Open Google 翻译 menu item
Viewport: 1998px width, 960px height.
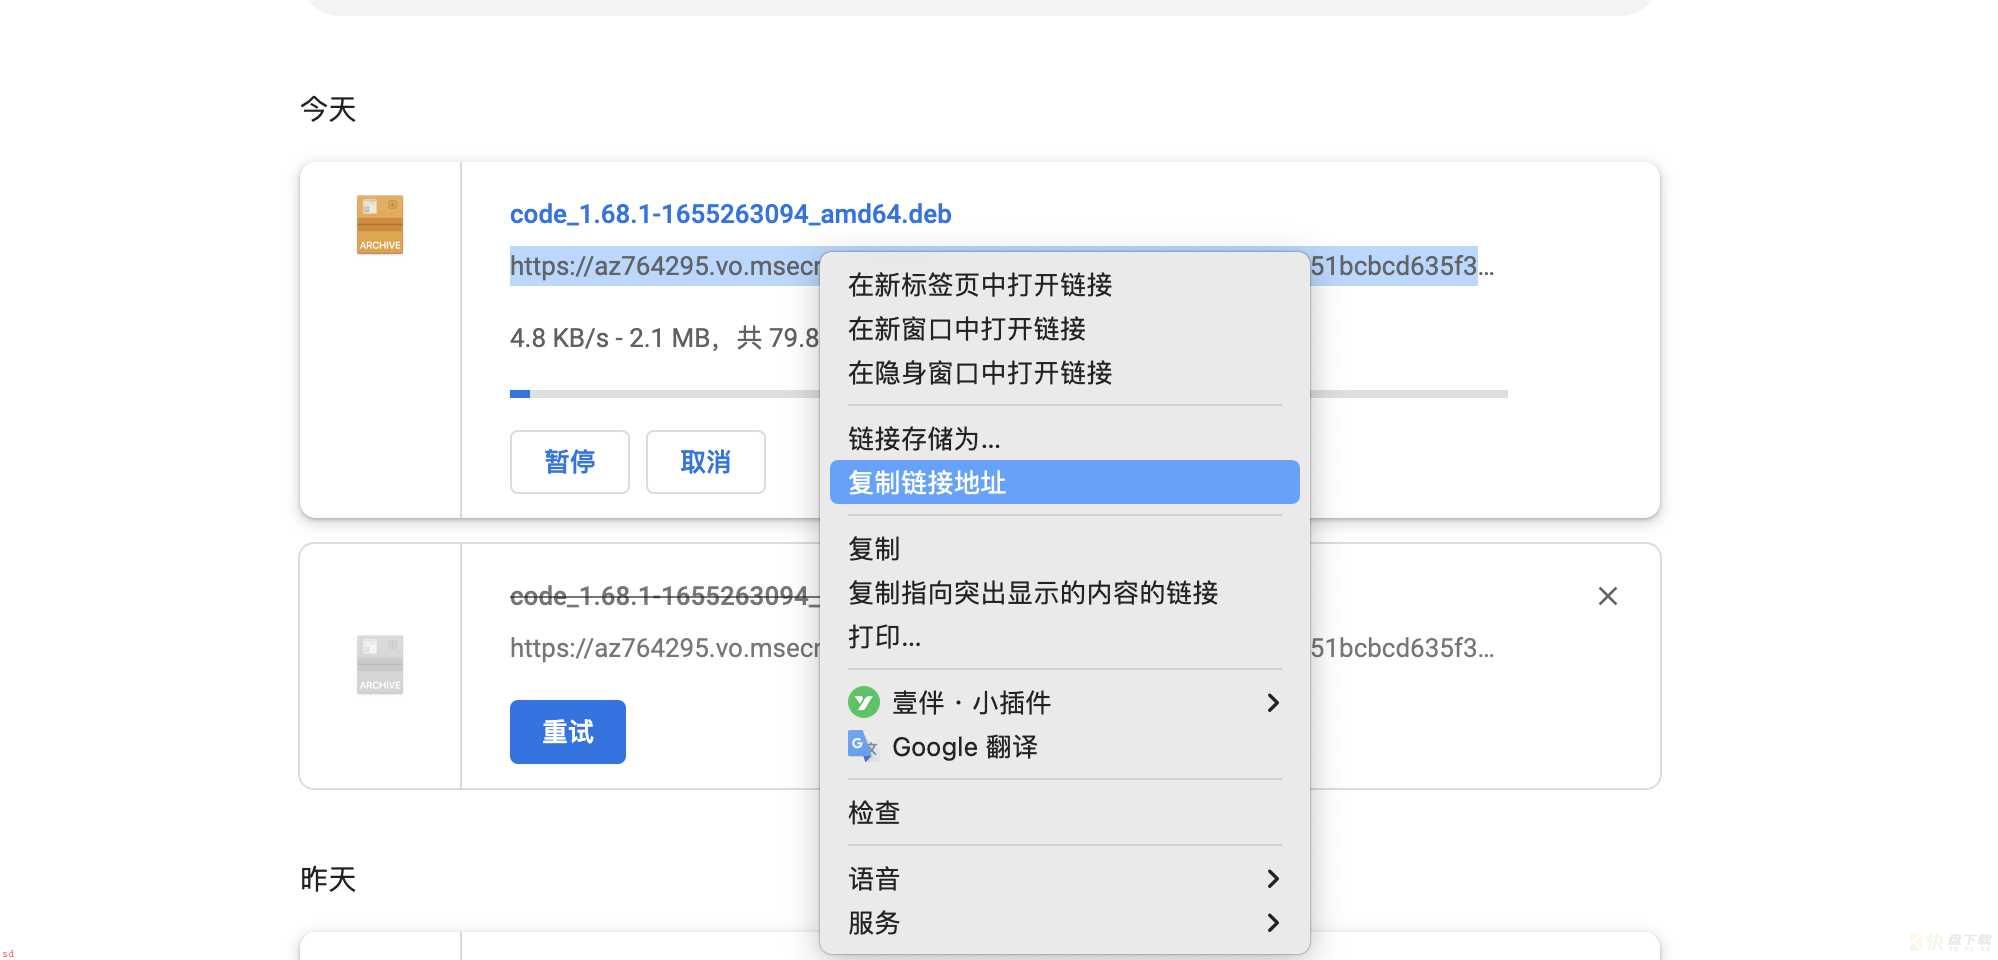1064,746
